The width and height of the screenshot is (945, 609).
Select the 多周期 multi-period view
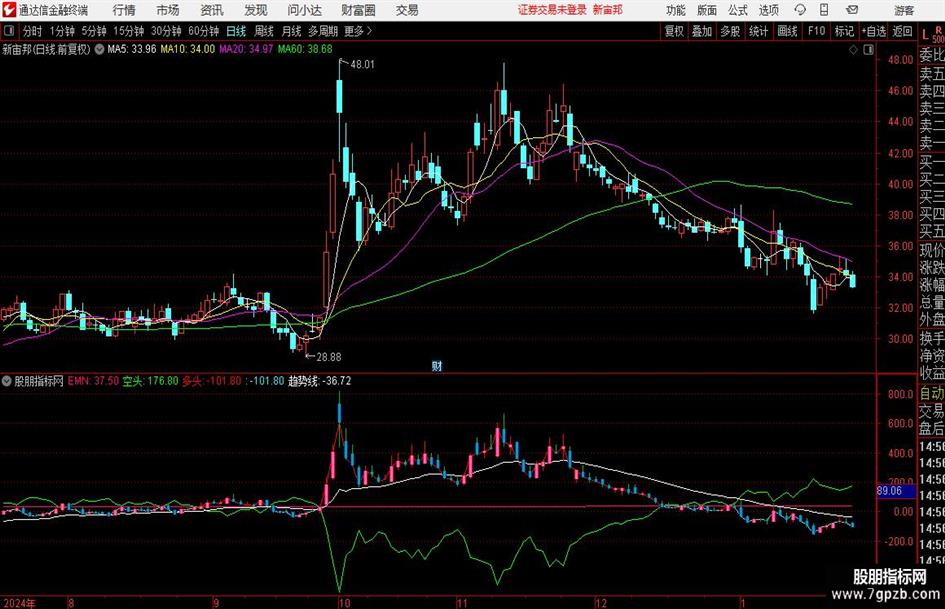tap(323, 31)
